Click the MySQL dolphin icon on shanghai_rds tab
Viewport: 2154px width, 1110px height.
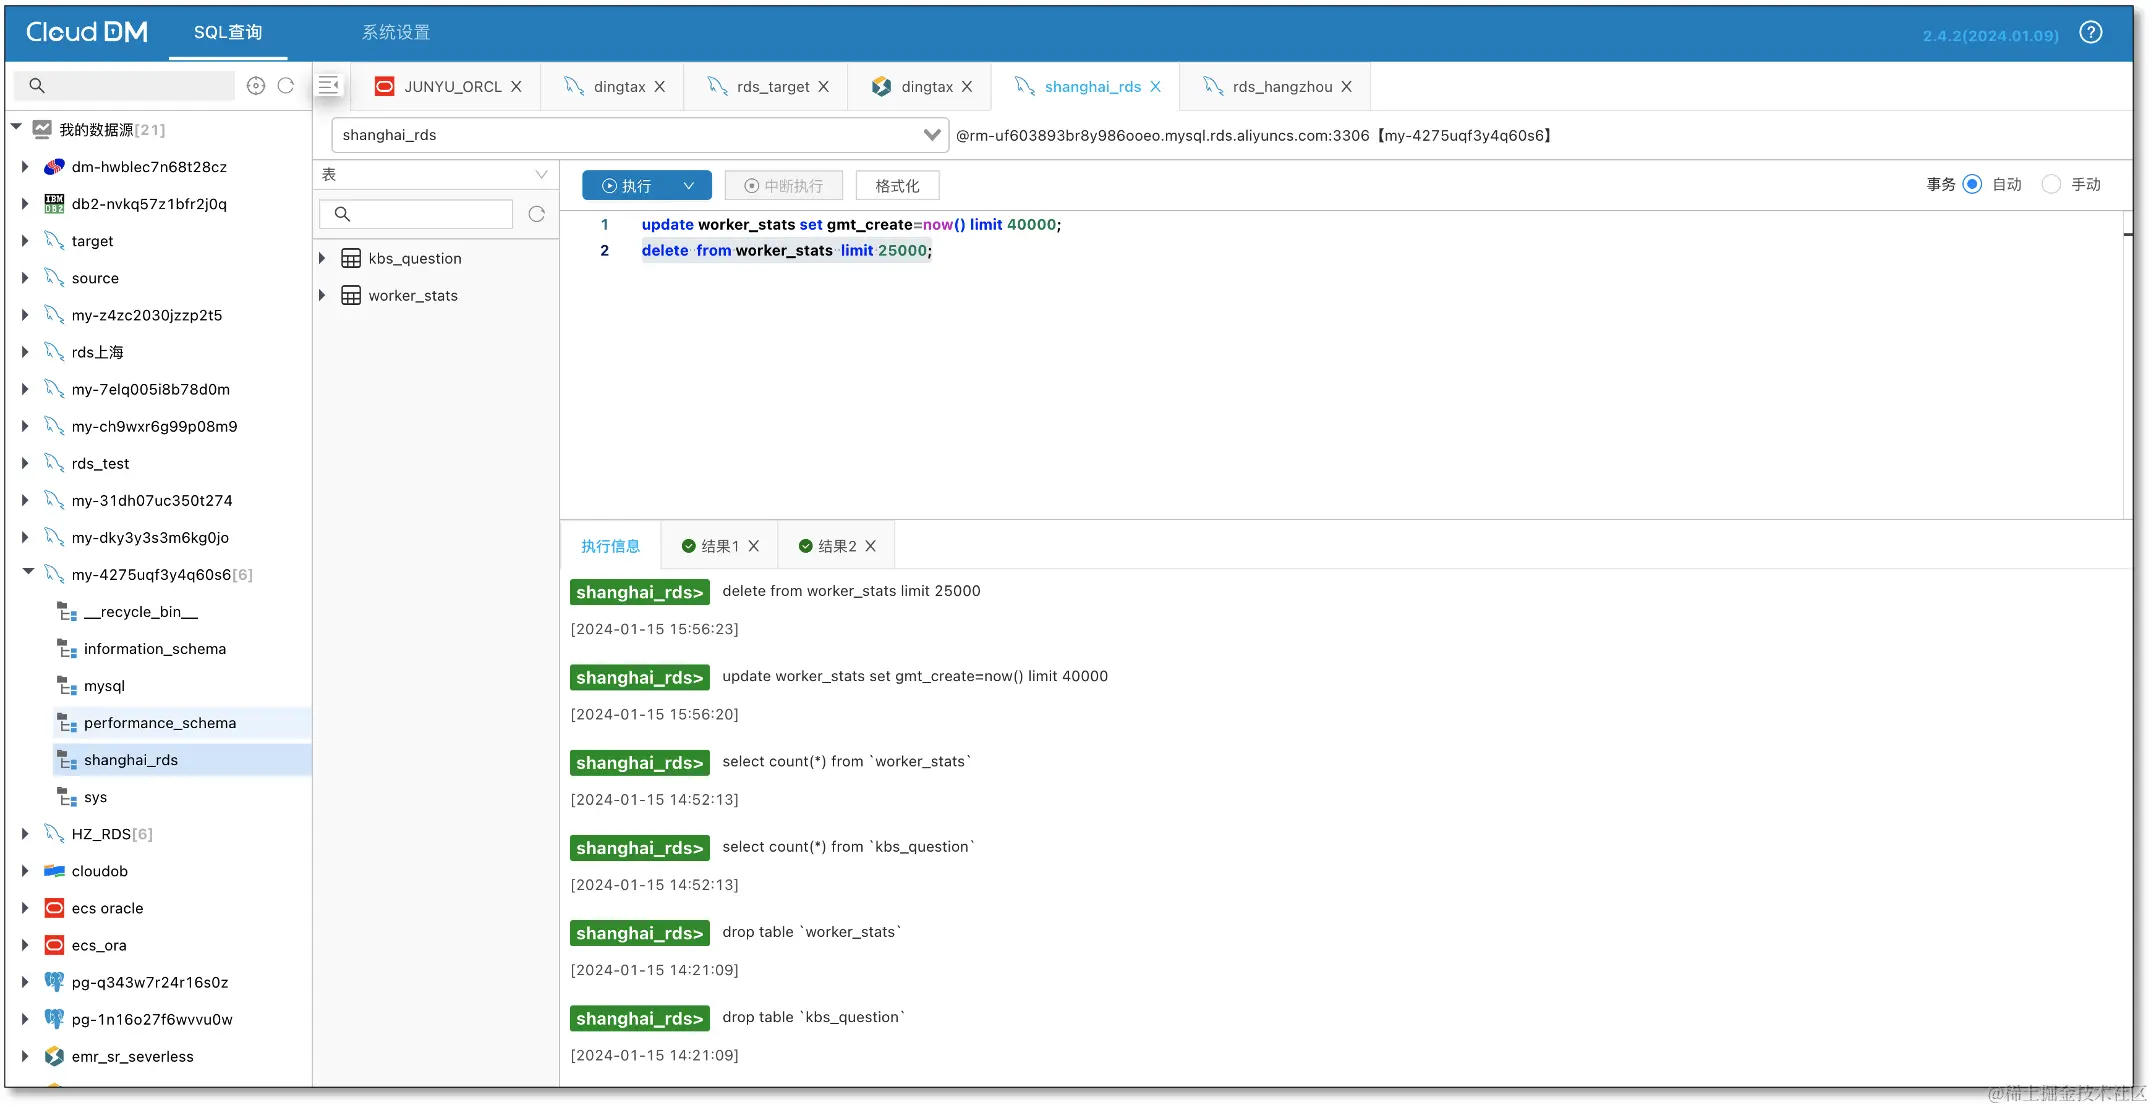pos(1024,86)
